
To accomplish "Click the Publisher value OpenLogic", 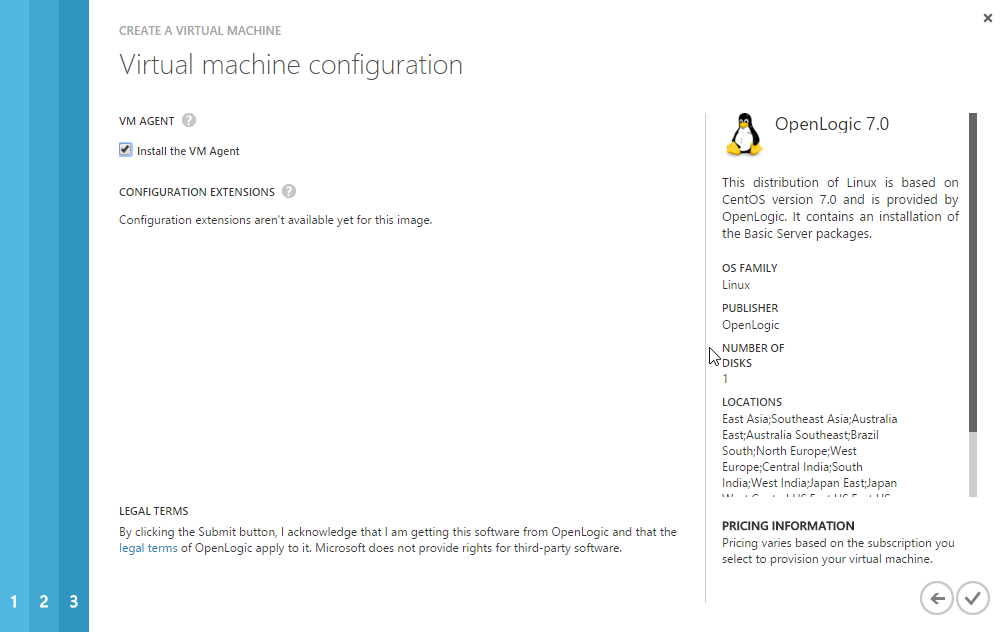I will 750,325.
